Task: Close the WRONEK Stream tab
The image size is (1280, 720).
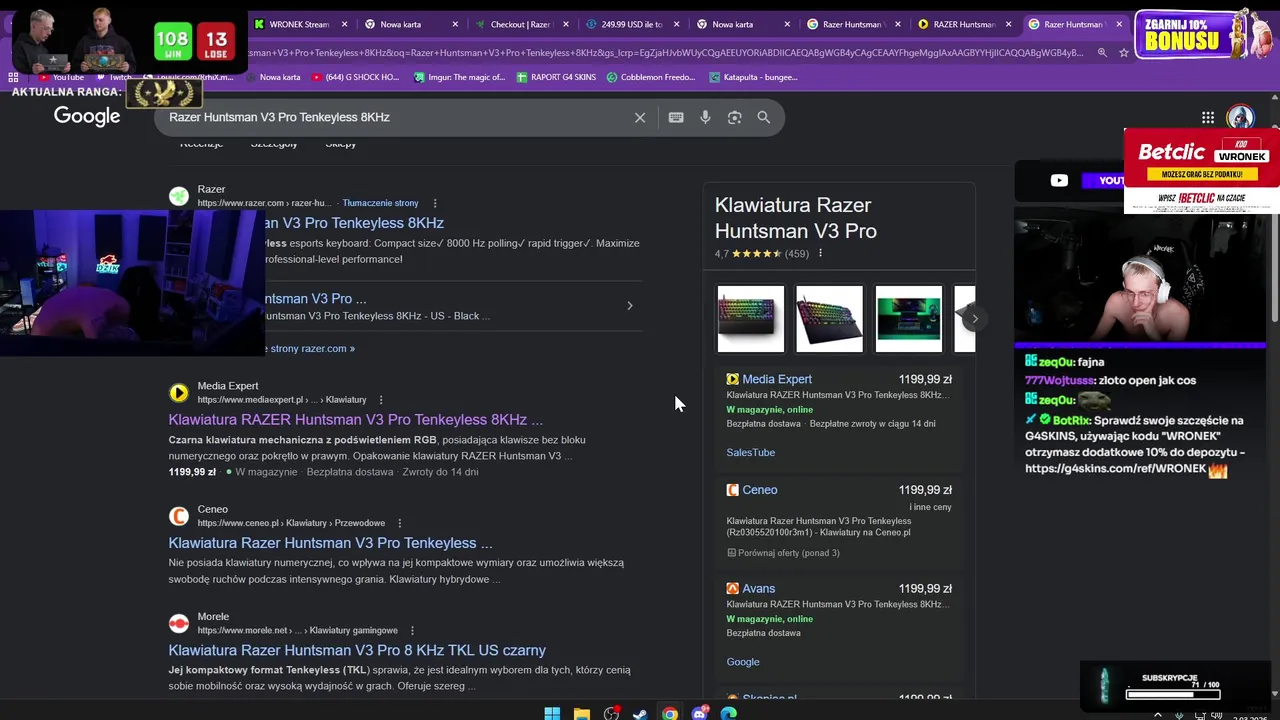Action: coord(345,24)
